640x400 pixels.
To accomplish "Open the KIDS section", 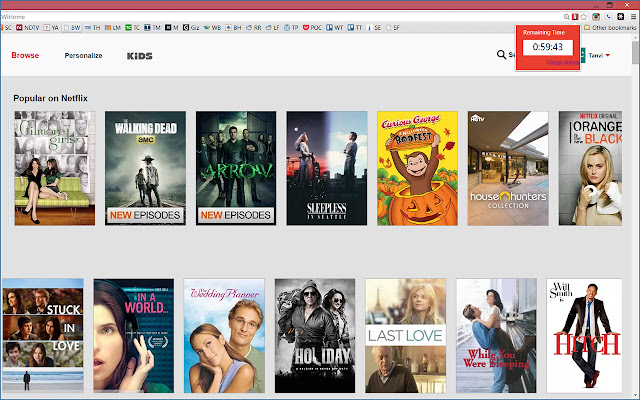I will click(140, 56).
